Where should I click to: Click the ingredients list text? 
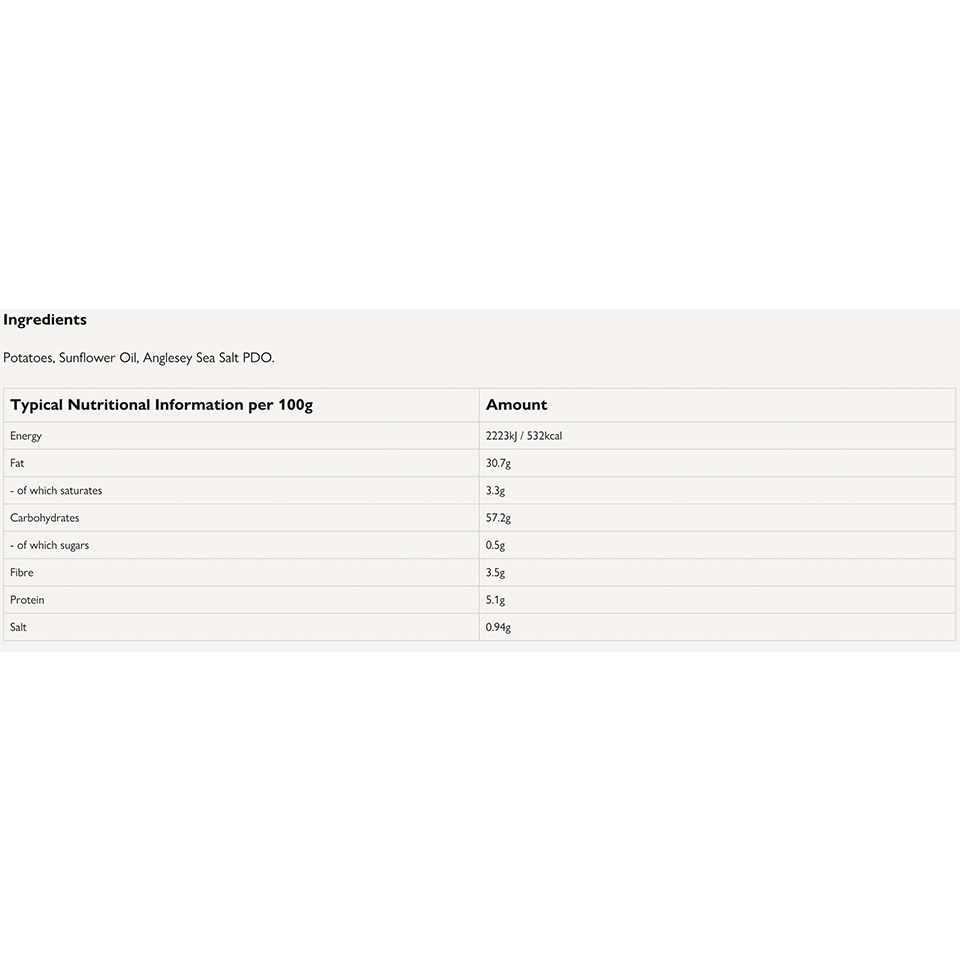click(x=138, y=357)
